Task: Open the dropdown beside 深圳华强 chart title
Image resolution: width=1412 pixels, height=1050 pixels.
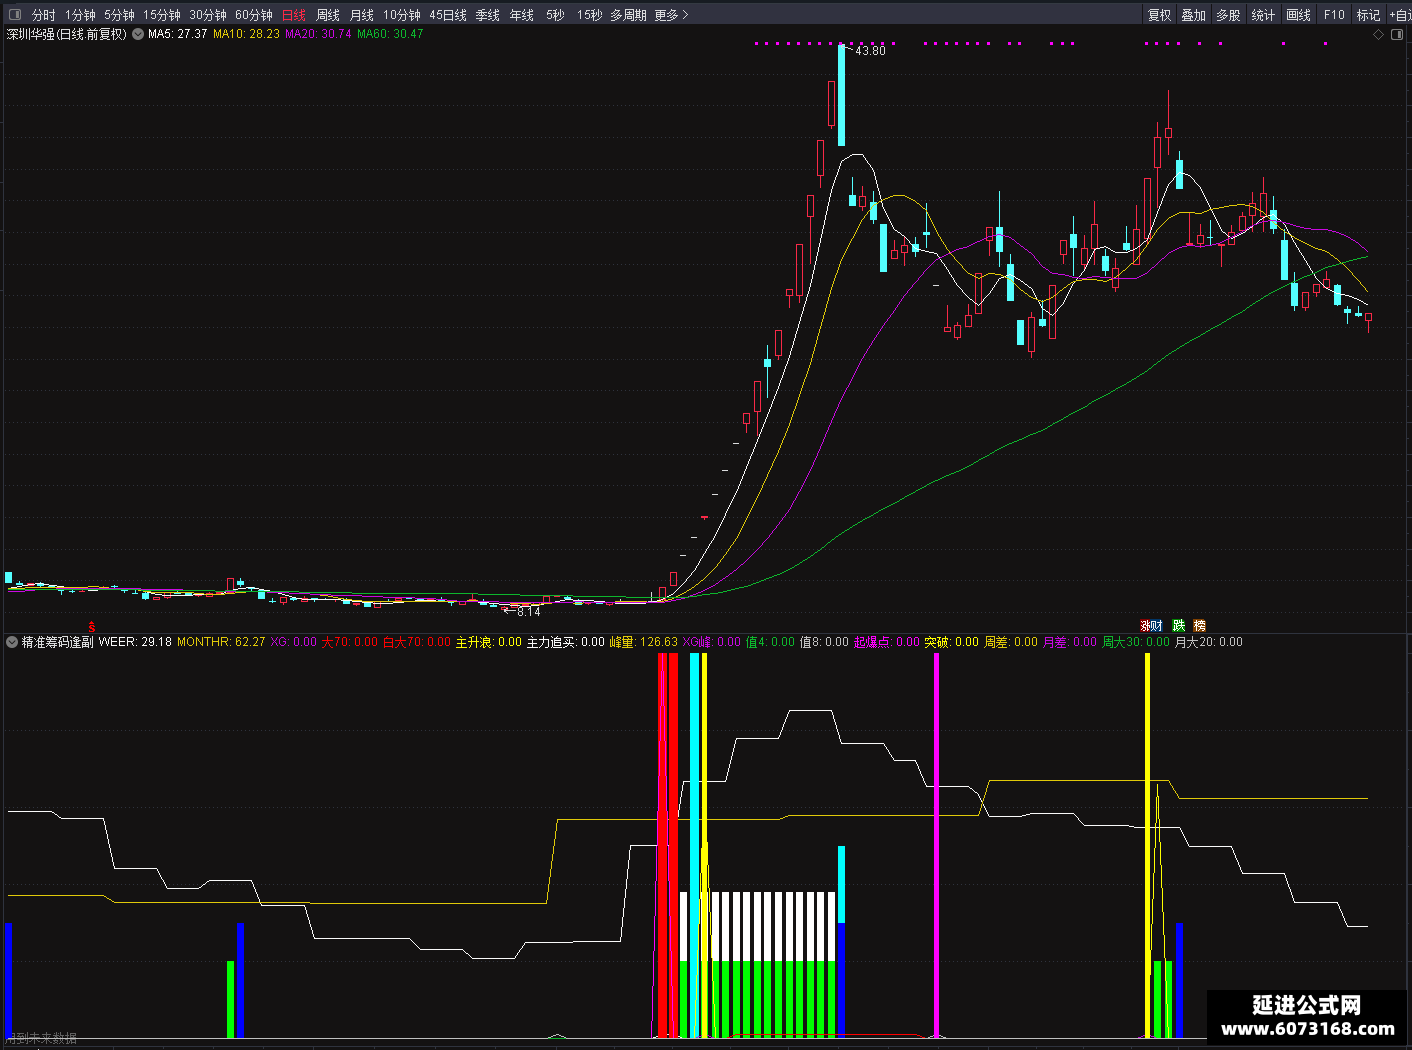Action: pyautogui.click(x=138, y=34)
